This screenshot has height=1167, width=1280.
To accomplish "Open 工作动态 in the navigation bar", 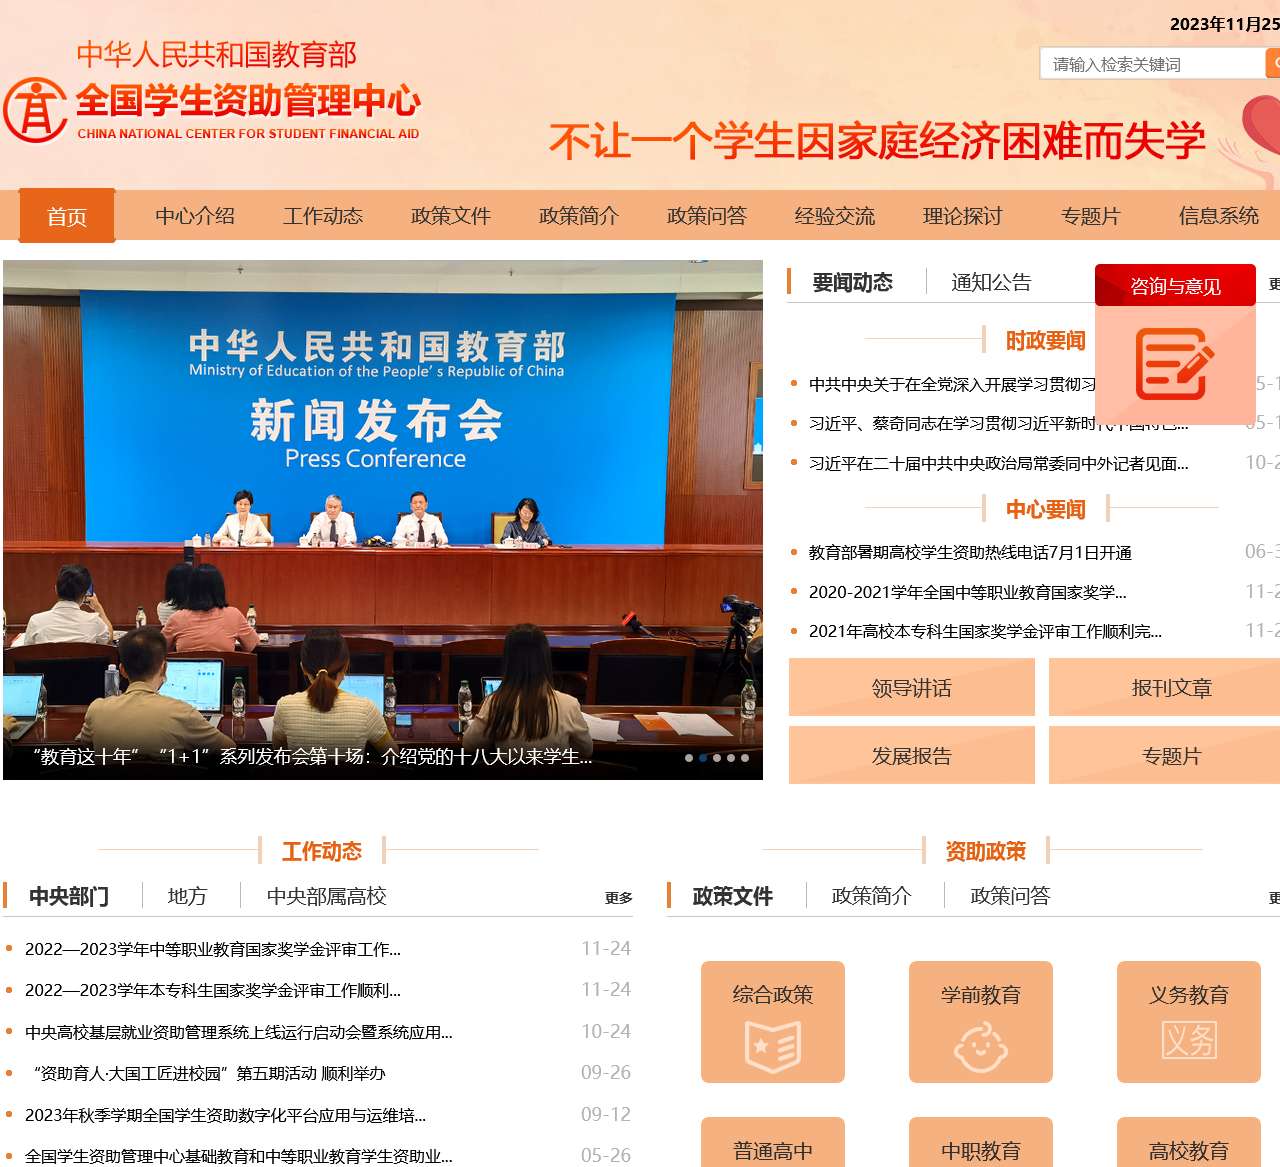I will [x=323, y=216].
